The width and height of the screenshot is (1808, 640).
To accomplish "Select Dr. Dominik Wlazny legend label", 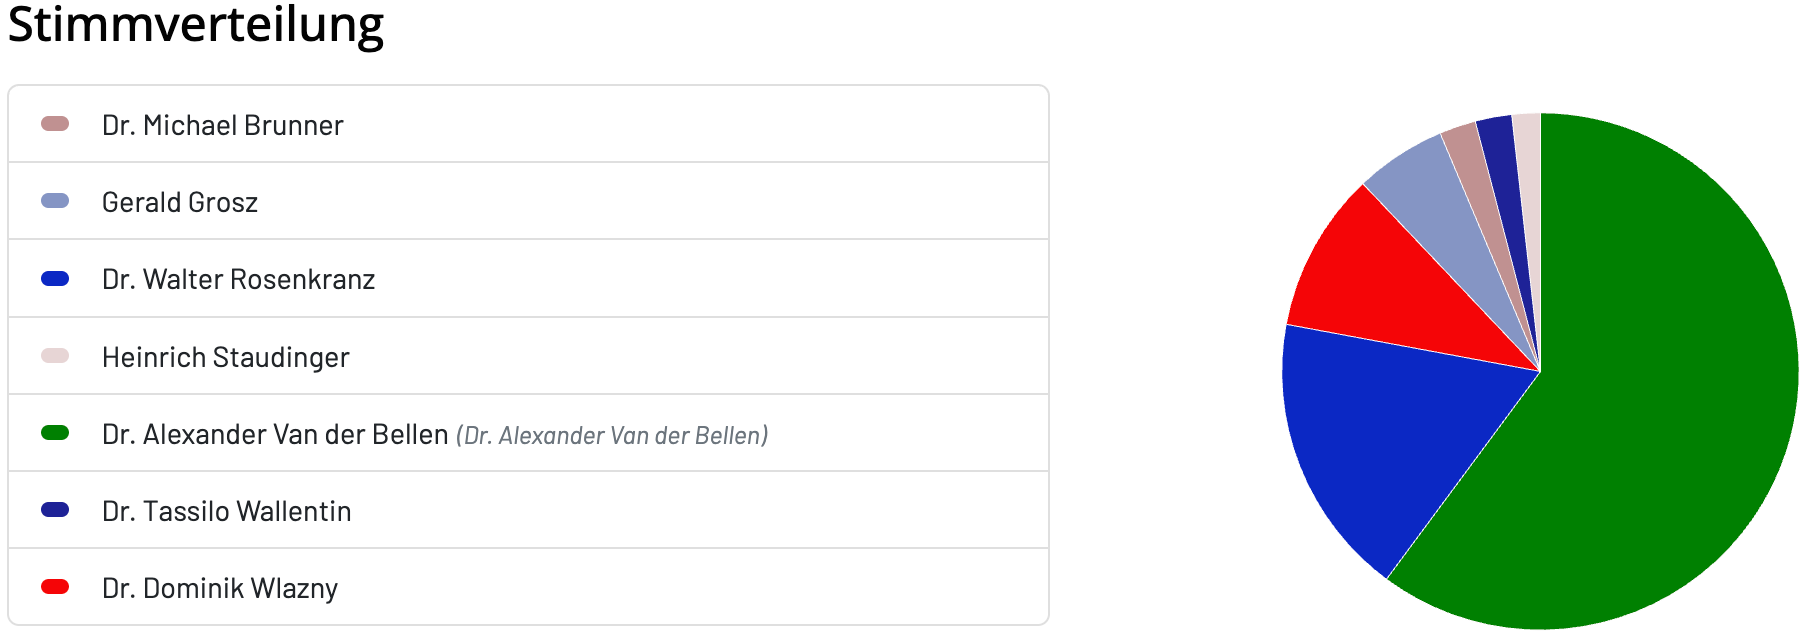I will pyautogui.click(x=220, y=588).
